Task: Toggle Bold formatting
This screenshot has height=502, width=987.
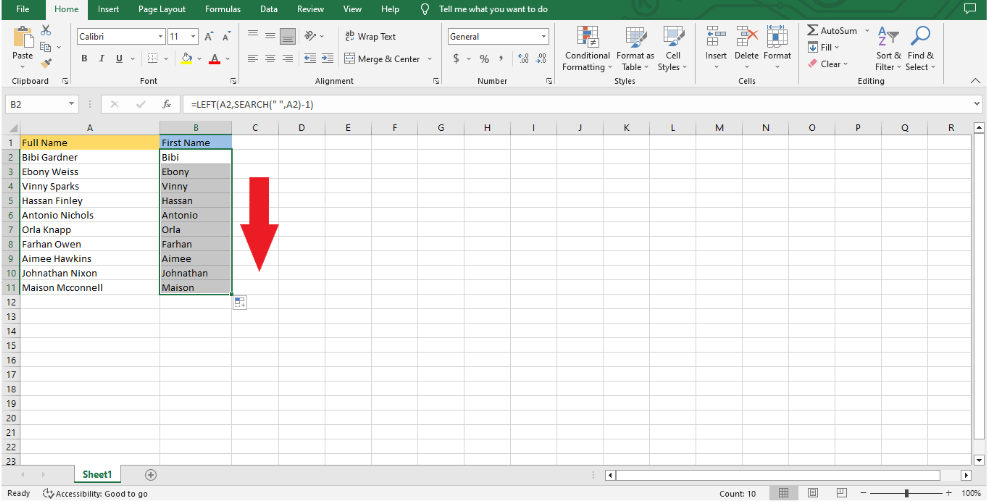Action: pos(85,59)
